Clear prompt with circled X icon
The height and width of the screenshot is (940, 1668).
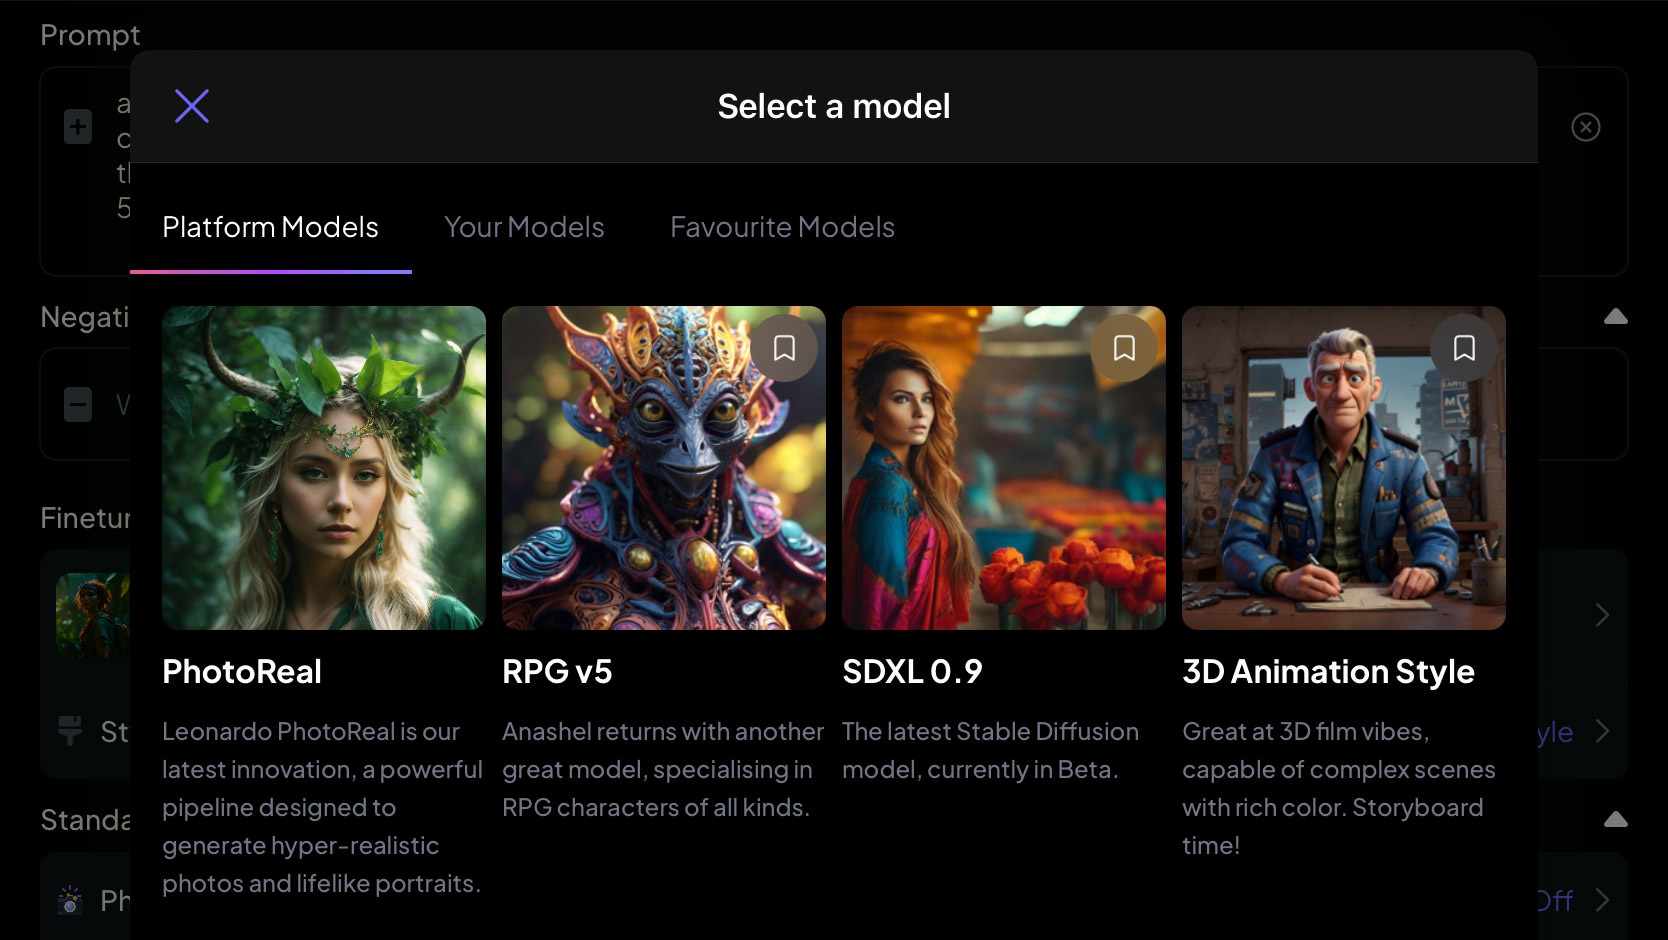coord(1586,127)
